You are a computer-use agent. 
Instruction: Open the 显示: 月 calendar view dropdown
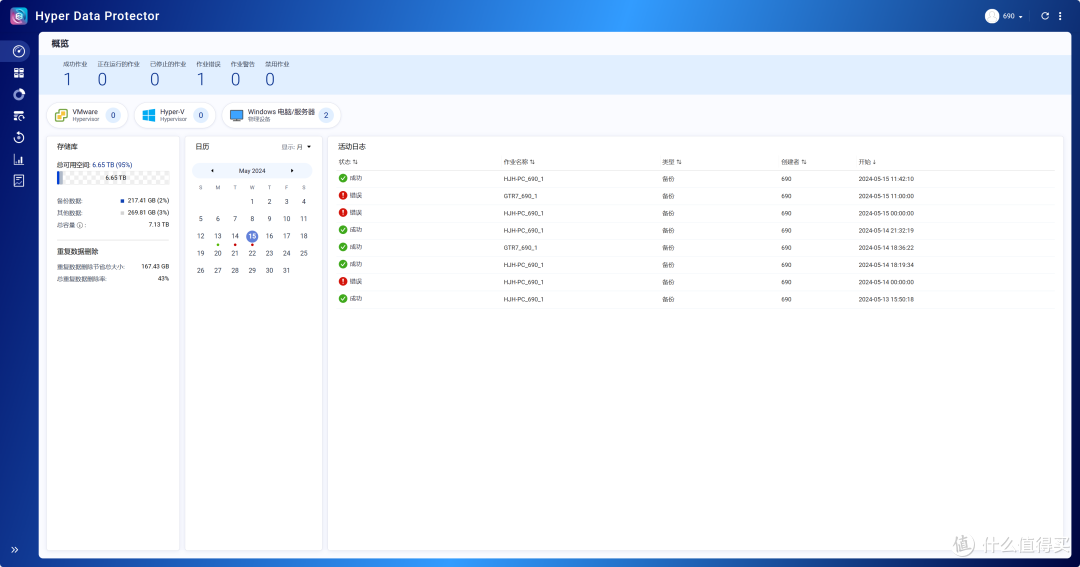pyautogui.click(x=296, y=147)
